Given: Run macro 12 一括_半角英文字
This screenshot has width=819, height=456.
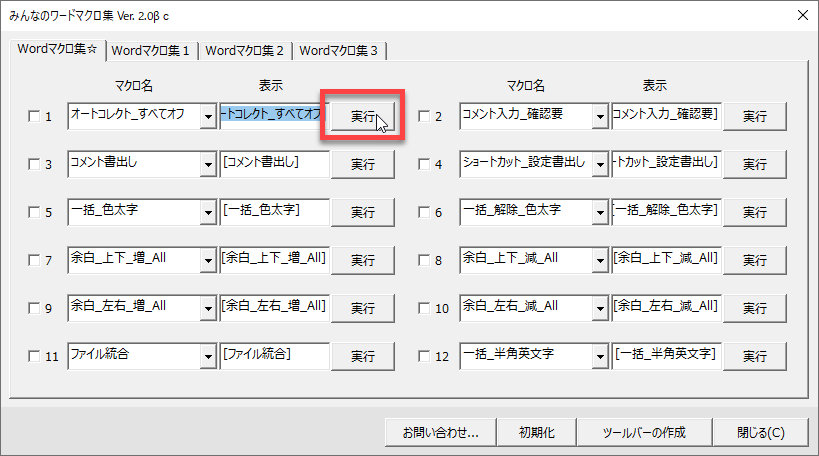Looking at the screenshot, I should 755,355.
